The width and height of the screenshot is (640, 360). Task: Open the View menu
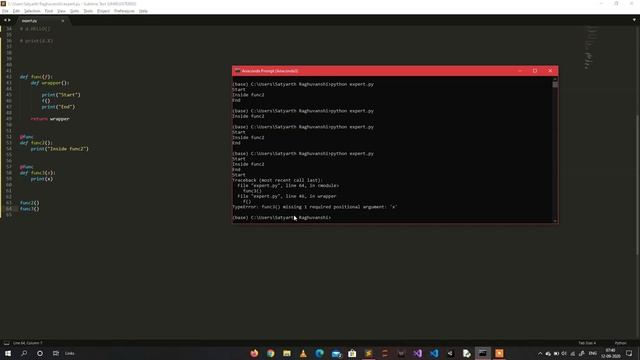(61, 11)
